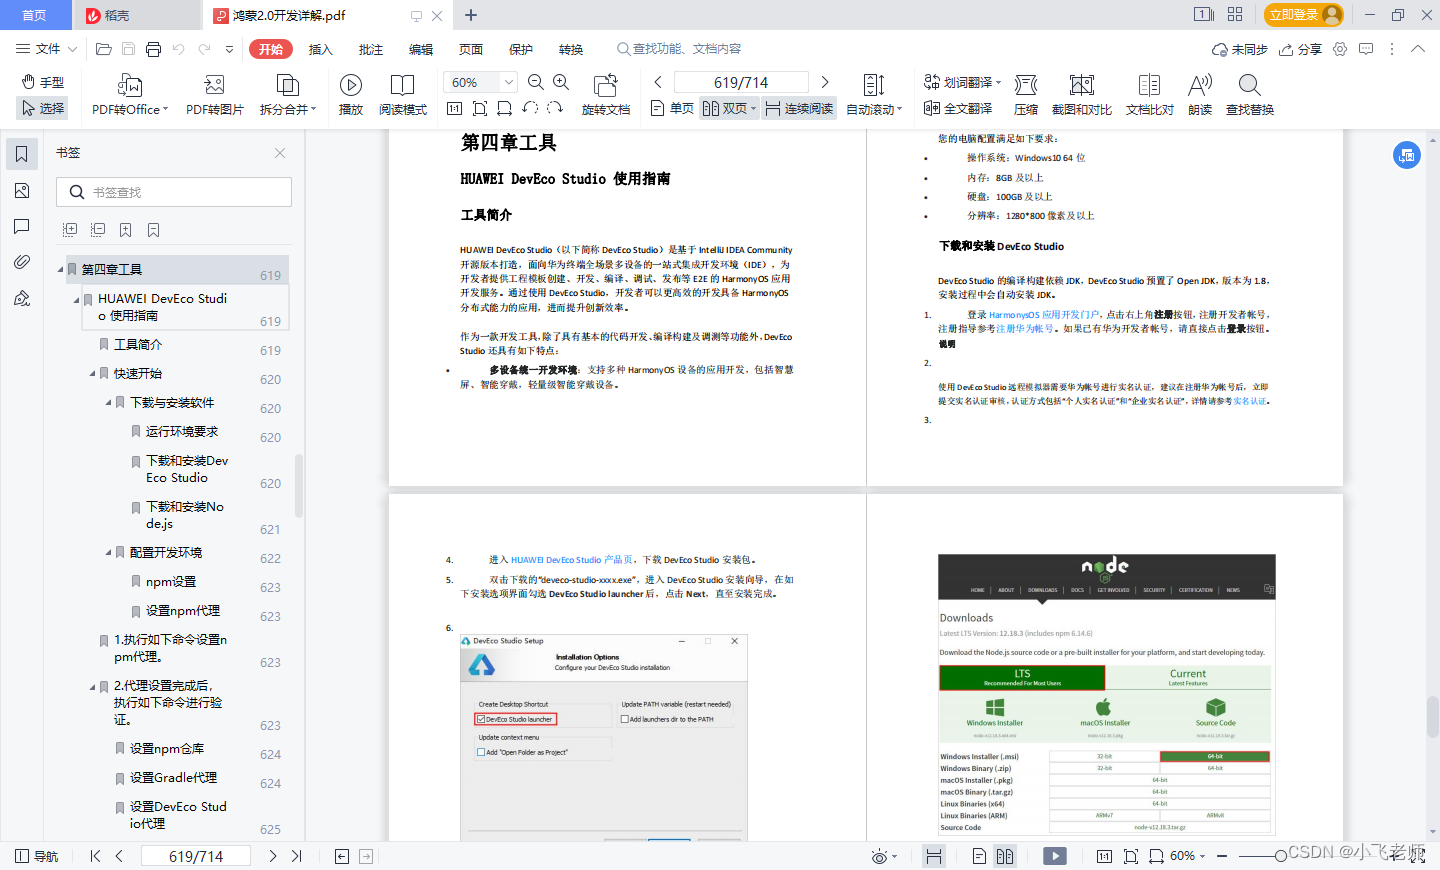The height and width of the screenshot is (870, 1440).
Task: Collapse all bookmarks icon in the bookmark panel
Action: (x=98, y=230)
